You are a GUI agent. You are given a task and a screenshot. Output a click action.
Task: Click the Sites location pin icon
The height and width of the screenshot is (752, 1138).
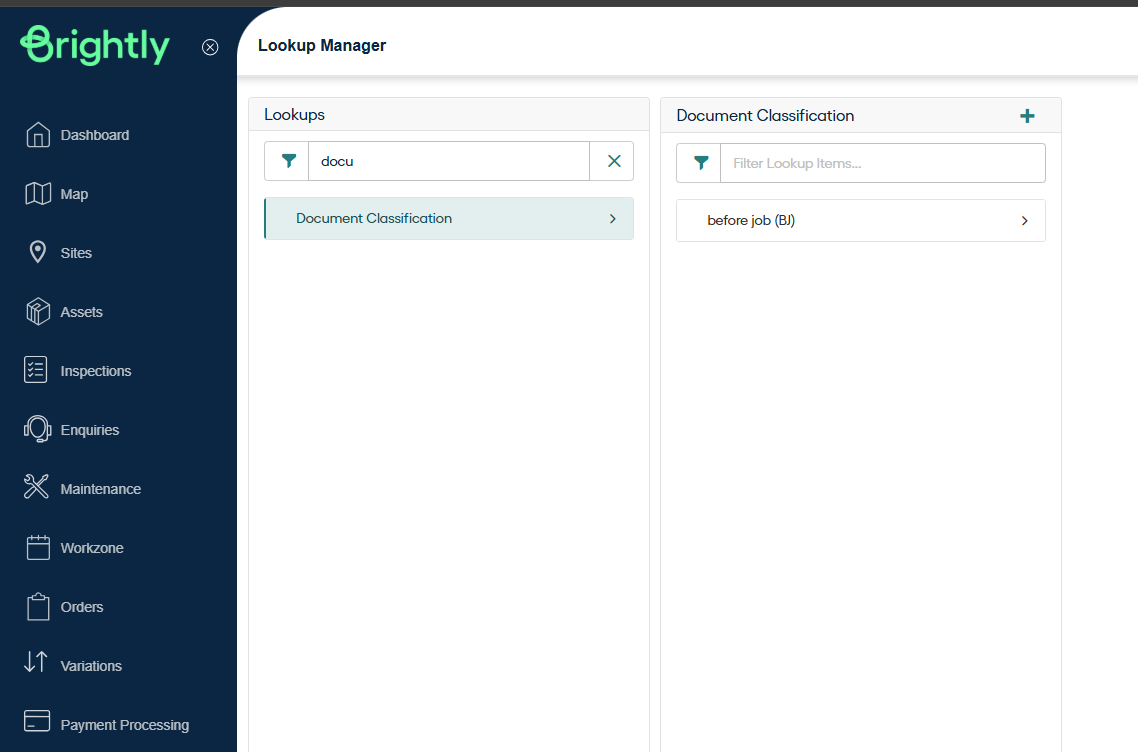tap(37, 253)
